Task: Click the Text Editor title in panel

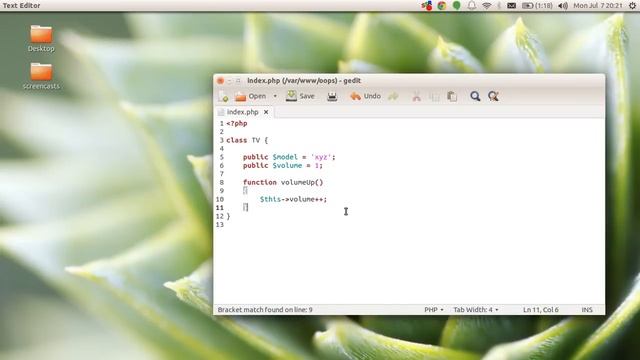Action: point(22,6)
